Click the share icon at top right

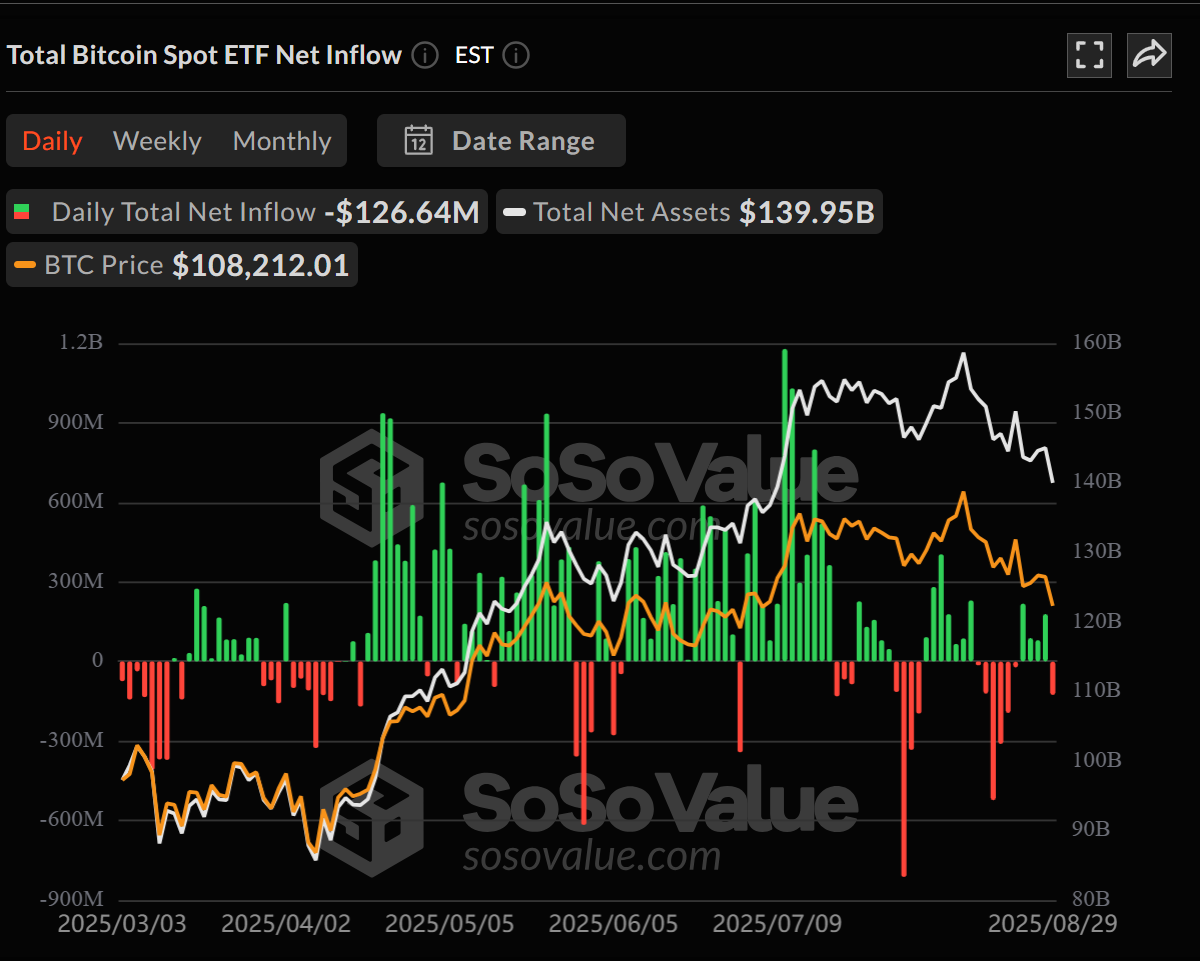coord(1149,55)
